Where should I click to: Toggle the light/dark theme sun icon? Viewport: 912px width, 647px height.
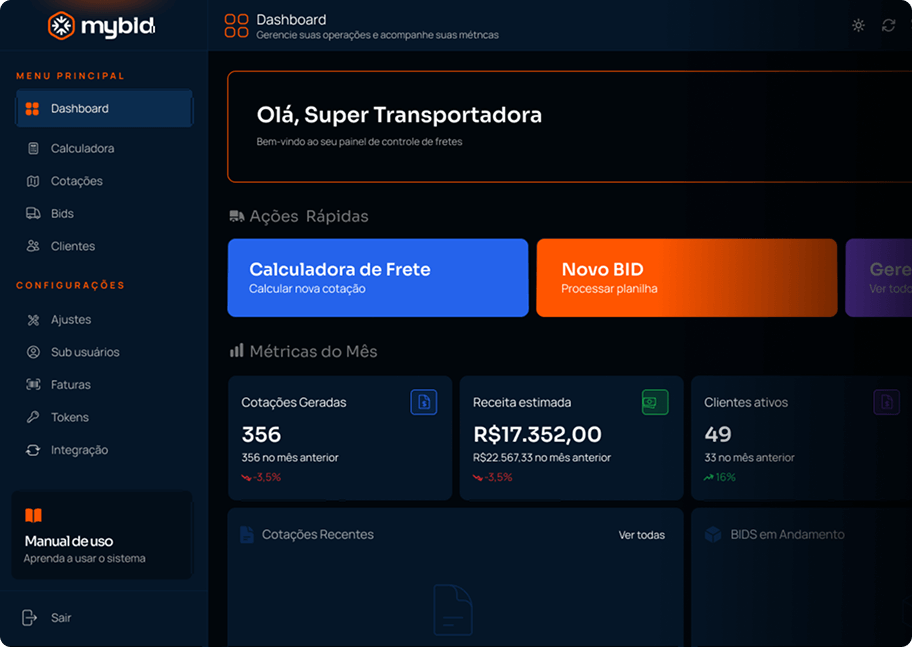[x=858, y=26]
